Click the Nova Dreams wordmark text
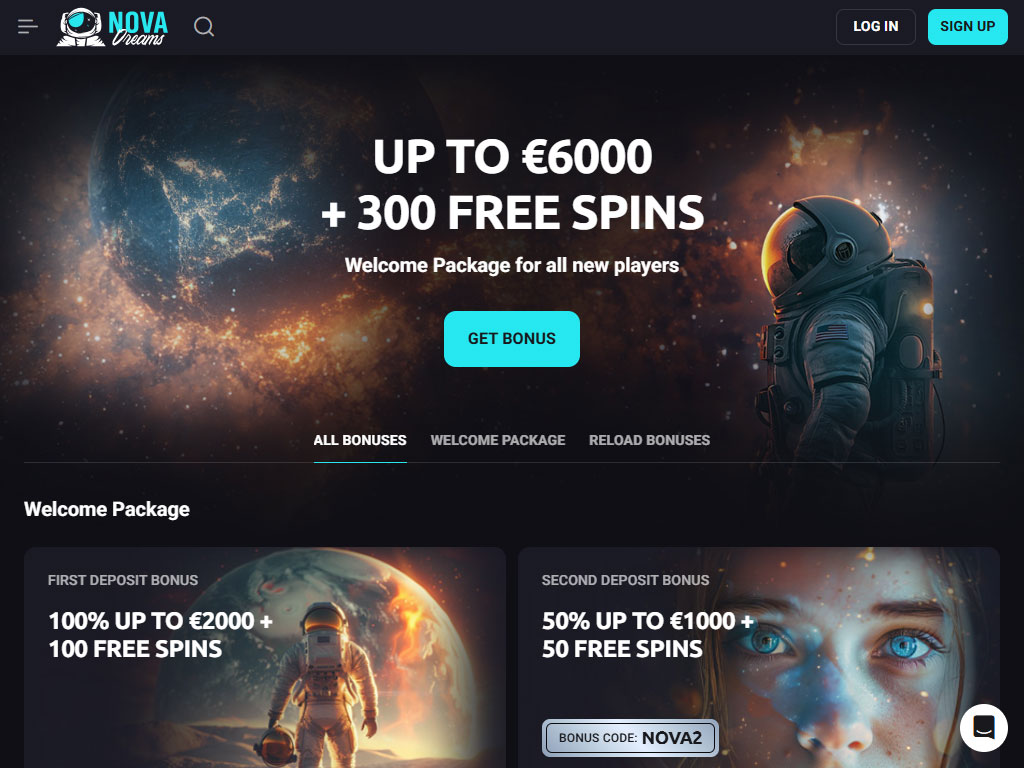Image resolution: width=1024 pixels, height=768 pixels. (138, 28)
